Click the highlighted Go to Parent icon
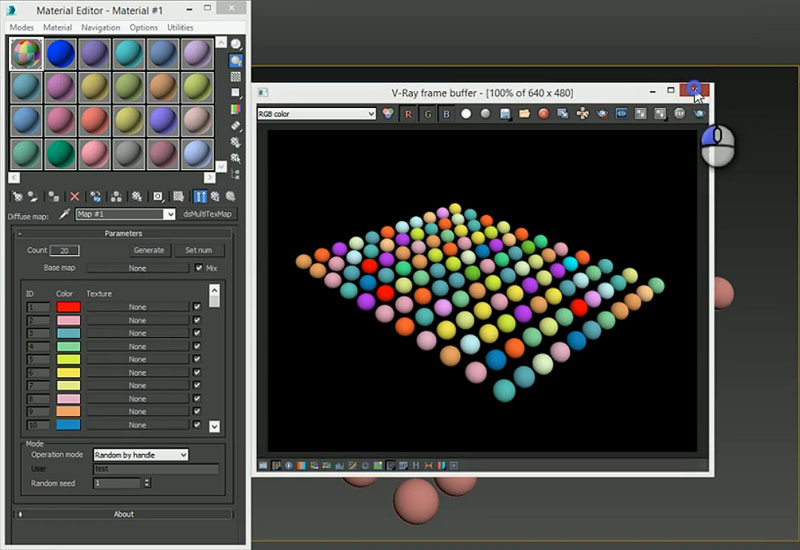This screenshot has width=800, height=550. pyautogui.click(x=200, y=197)
